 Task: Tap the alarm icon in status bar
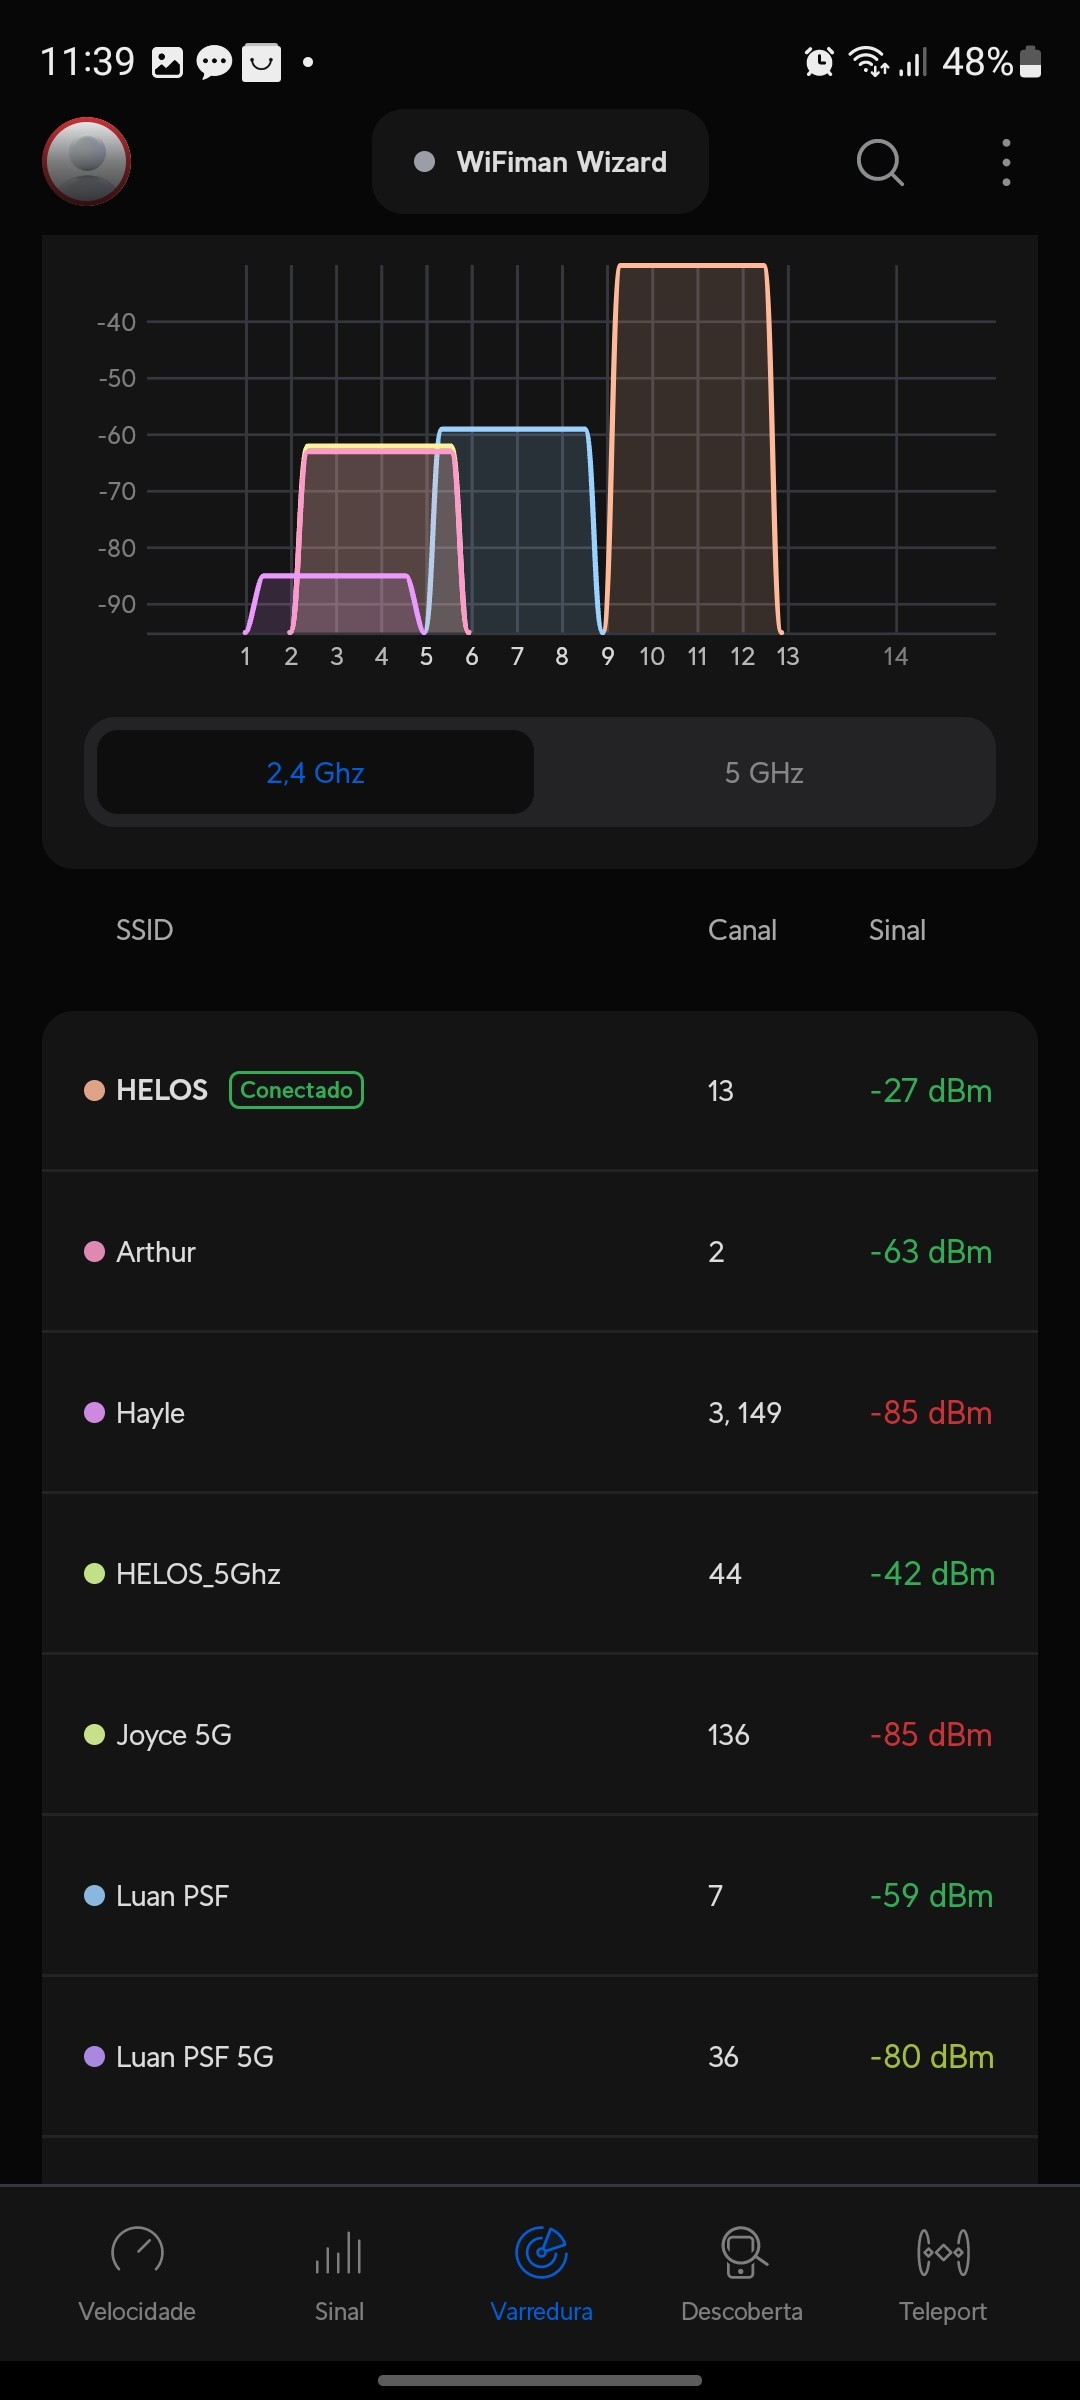819,62
